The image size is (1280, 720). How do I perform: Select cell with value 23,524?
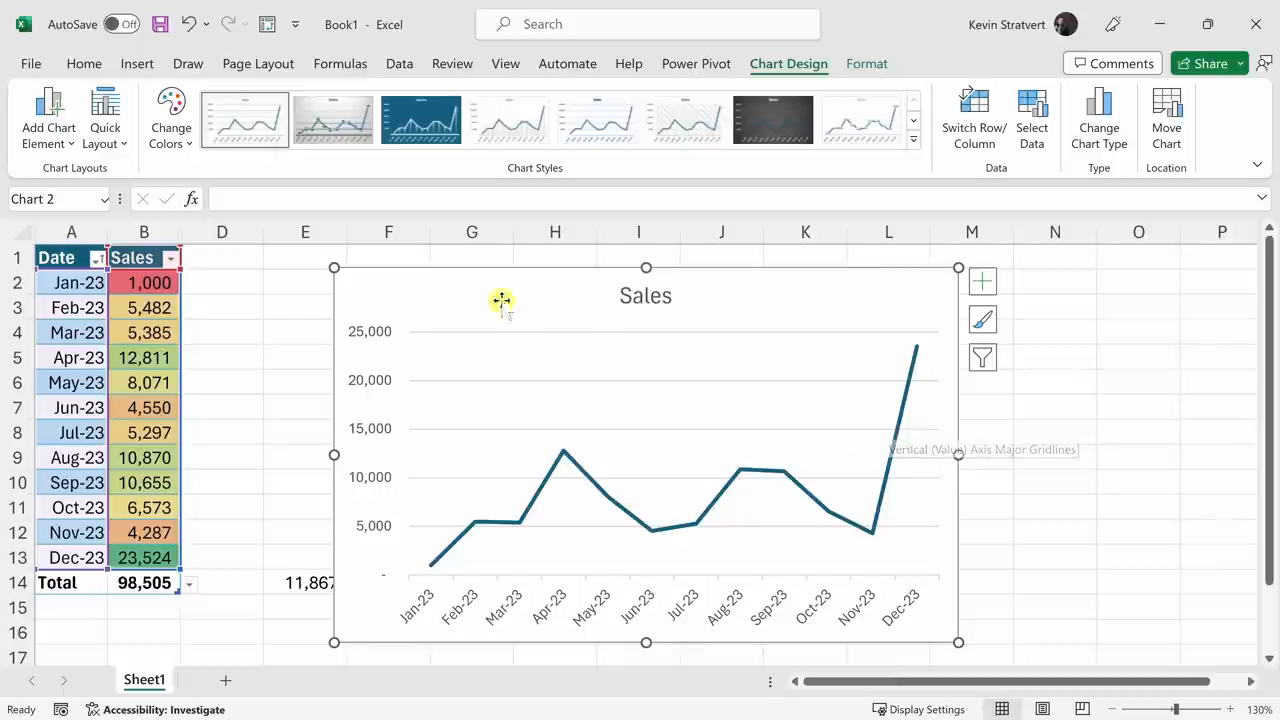(x=144, y=558)
